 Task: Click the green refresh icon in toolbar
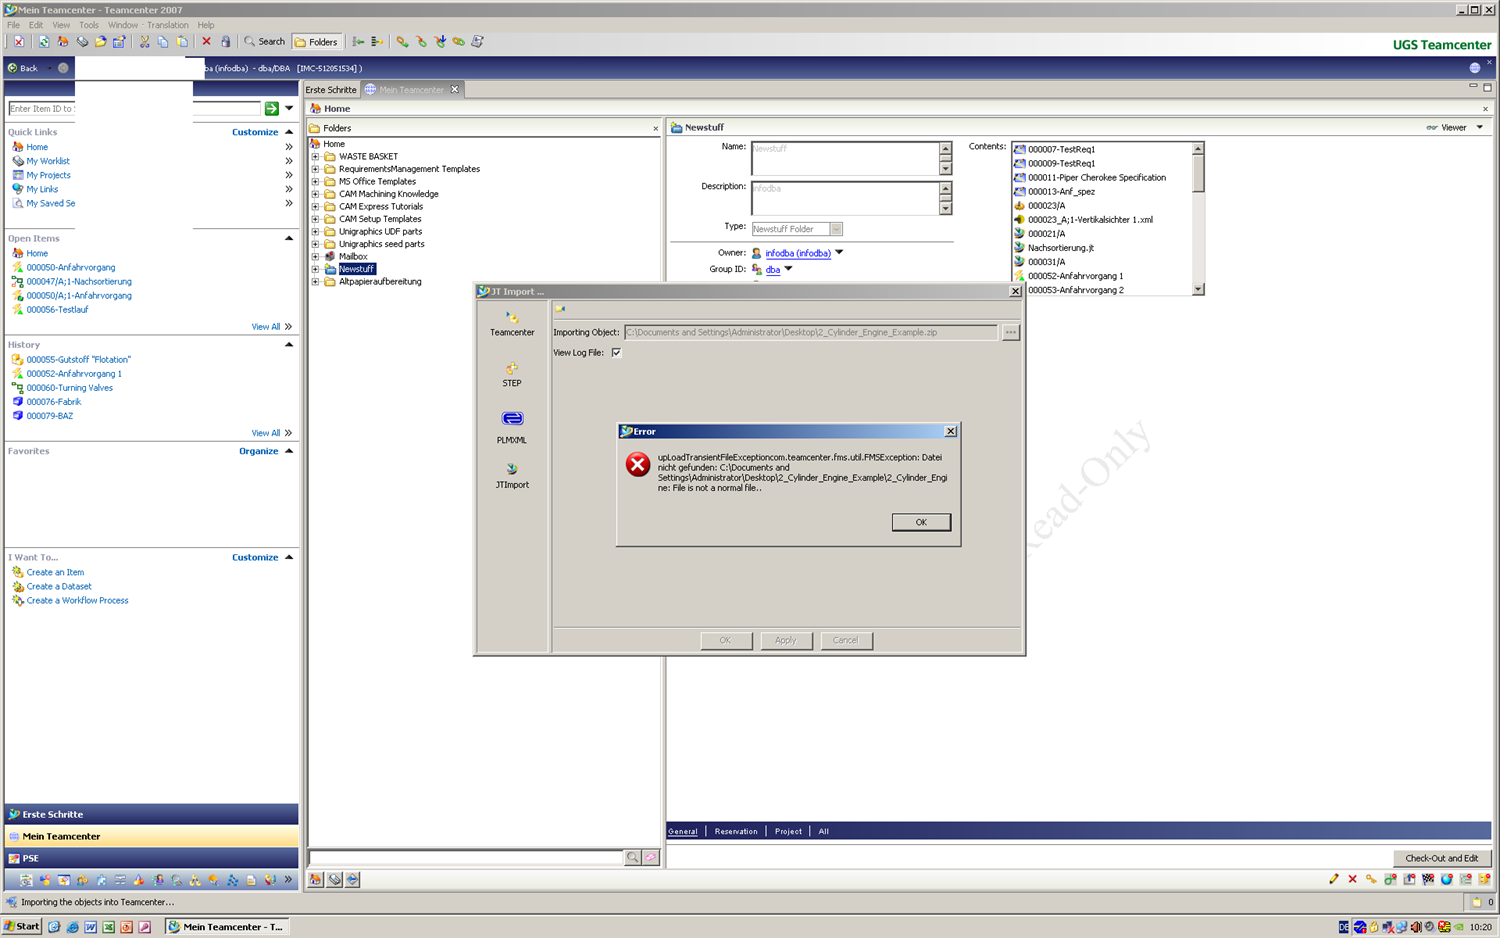pyautogui.click(x=44, y=42)
